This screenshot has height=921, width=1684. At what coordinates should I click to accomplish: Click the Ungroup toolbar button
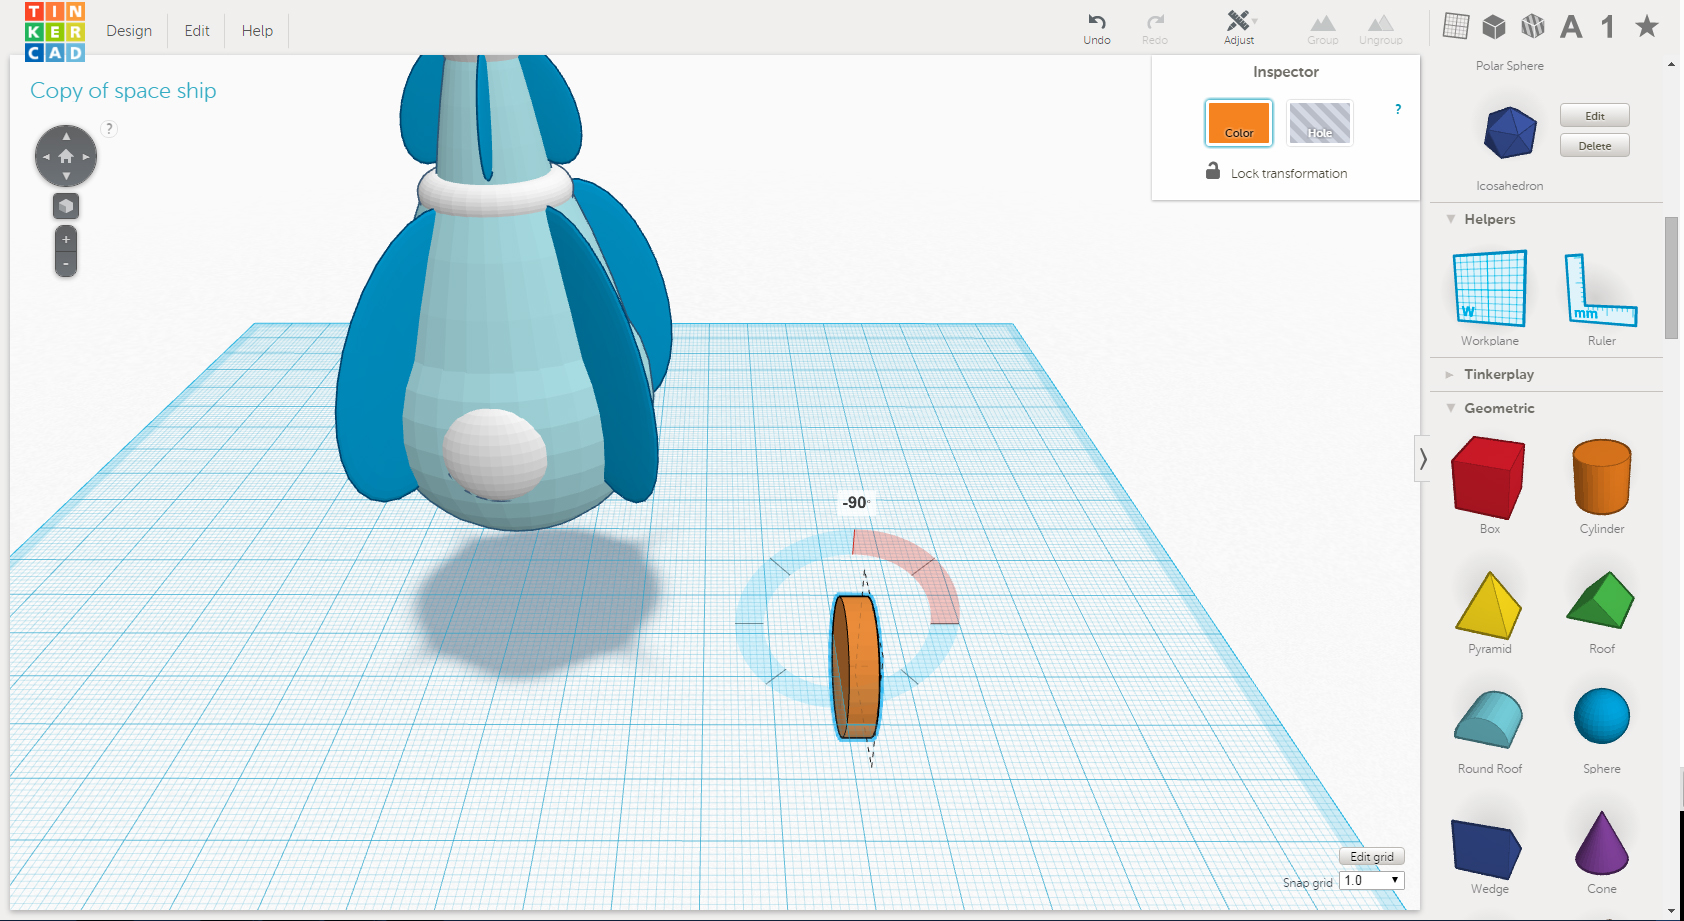click(x=1381, y=29)
